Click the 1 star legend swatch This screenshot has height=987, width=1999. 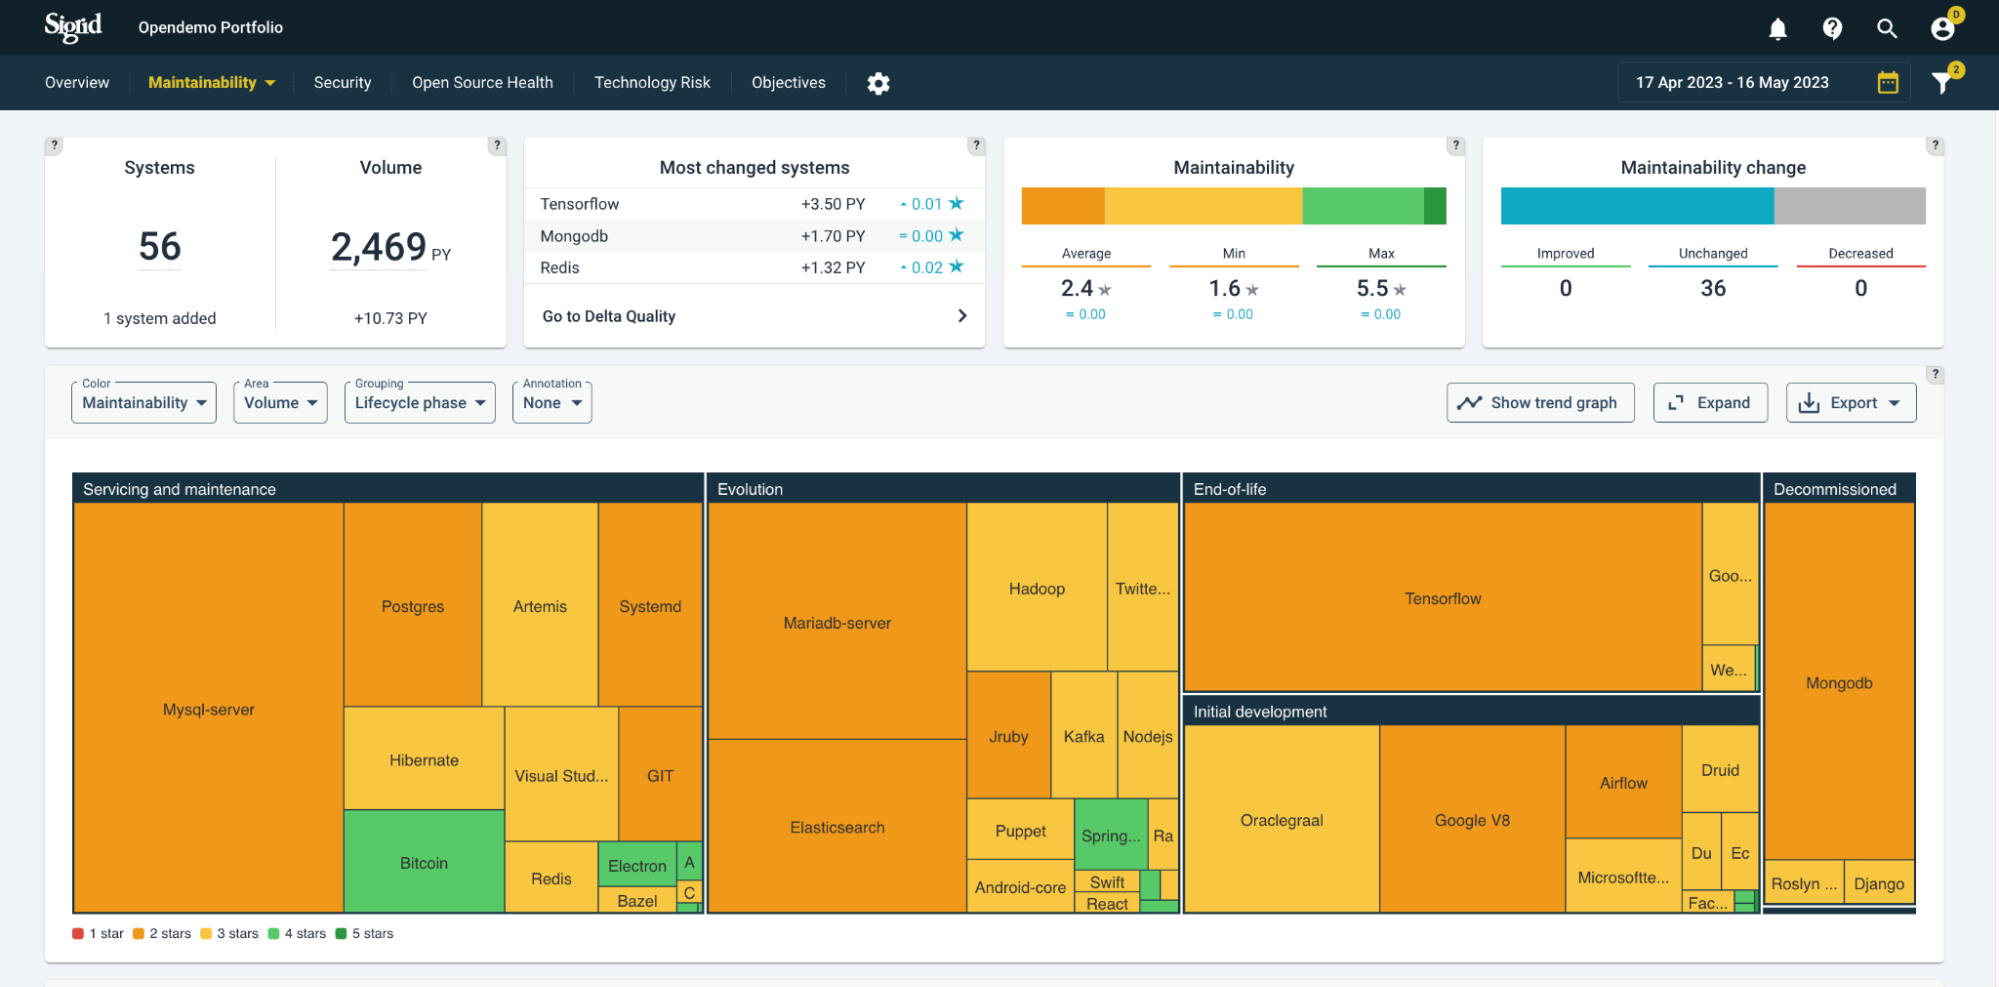78,934
